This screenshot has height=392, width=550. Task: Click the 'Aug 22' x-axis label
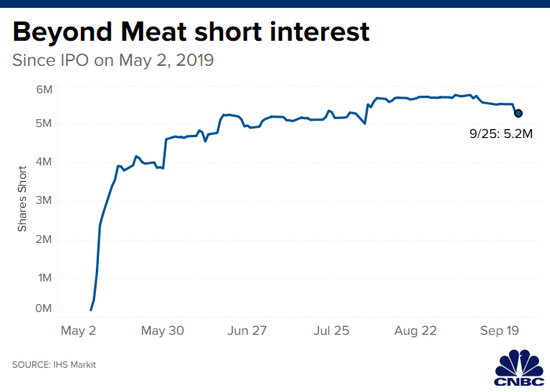[x=415, y=330]
